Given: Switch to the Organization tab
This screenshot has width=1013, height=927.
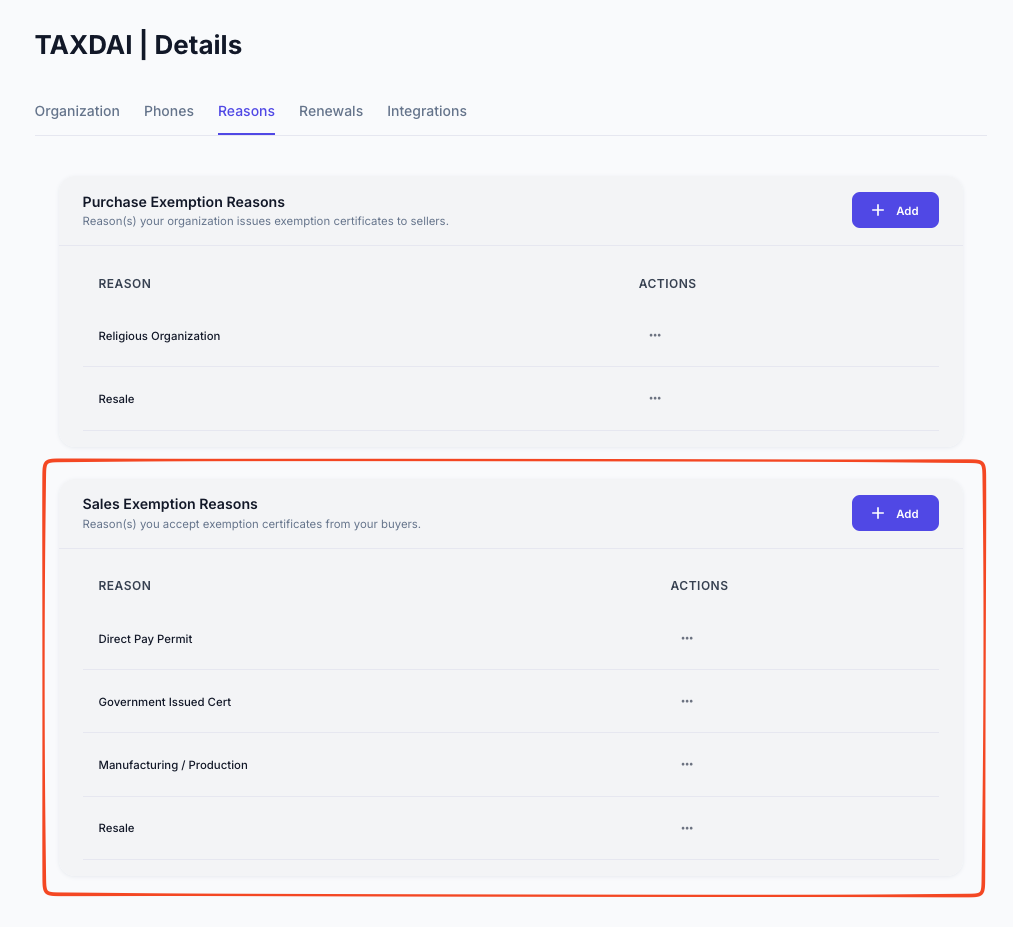Looking at the screenshot, I should coord(77,111).
